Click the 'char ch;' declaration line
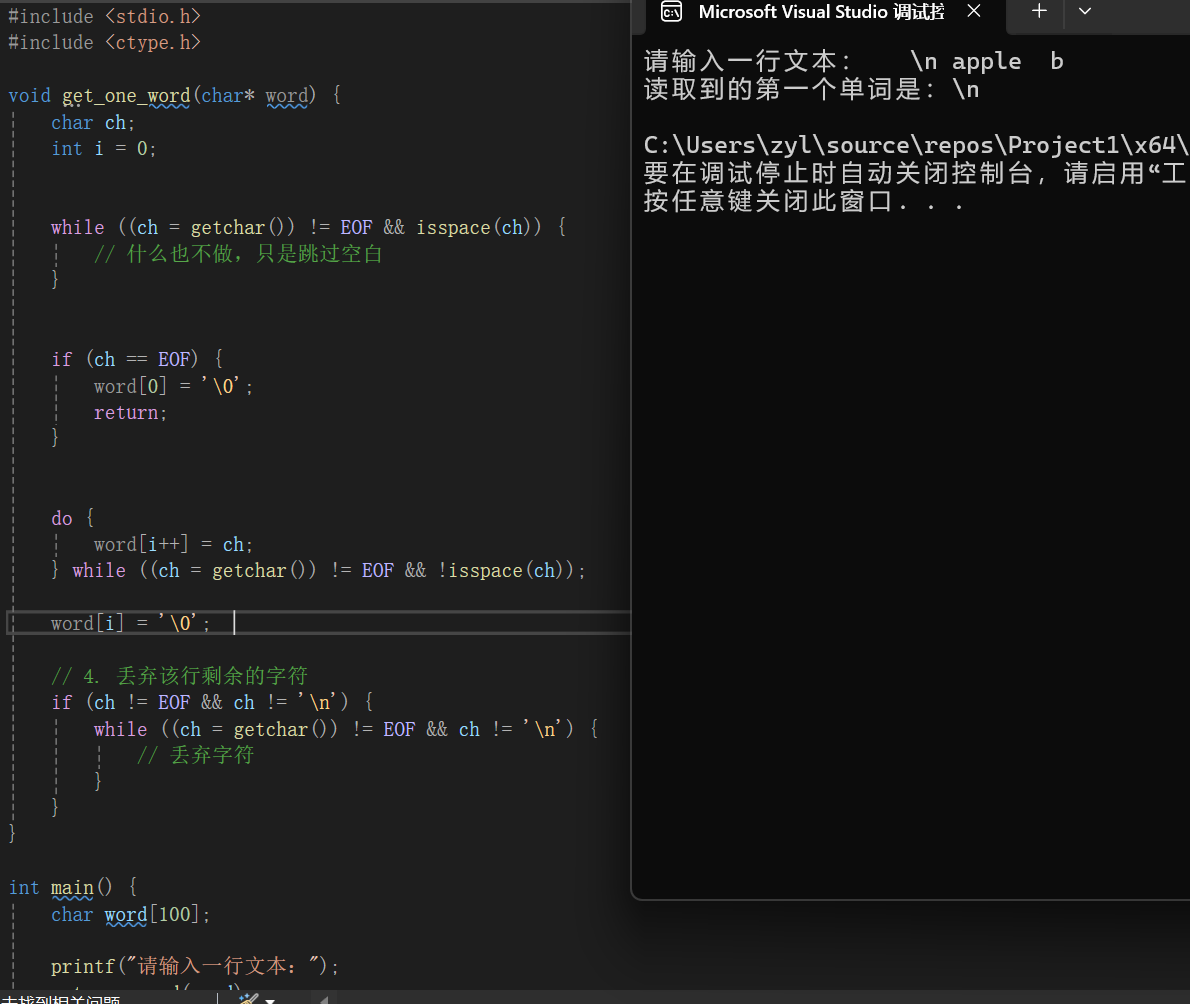The image size is (1190, 1004). tap(93, 122)
